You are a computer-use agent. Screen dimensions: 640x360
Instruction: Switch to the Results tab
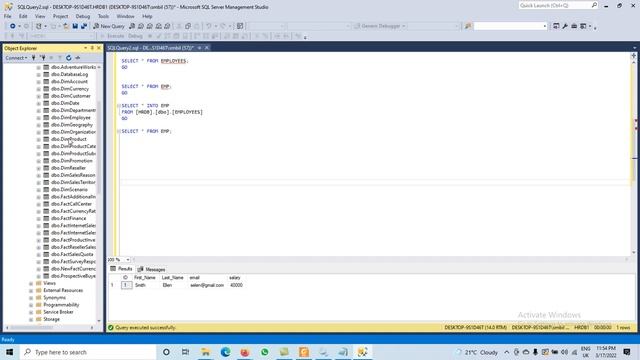click(121, 269)
